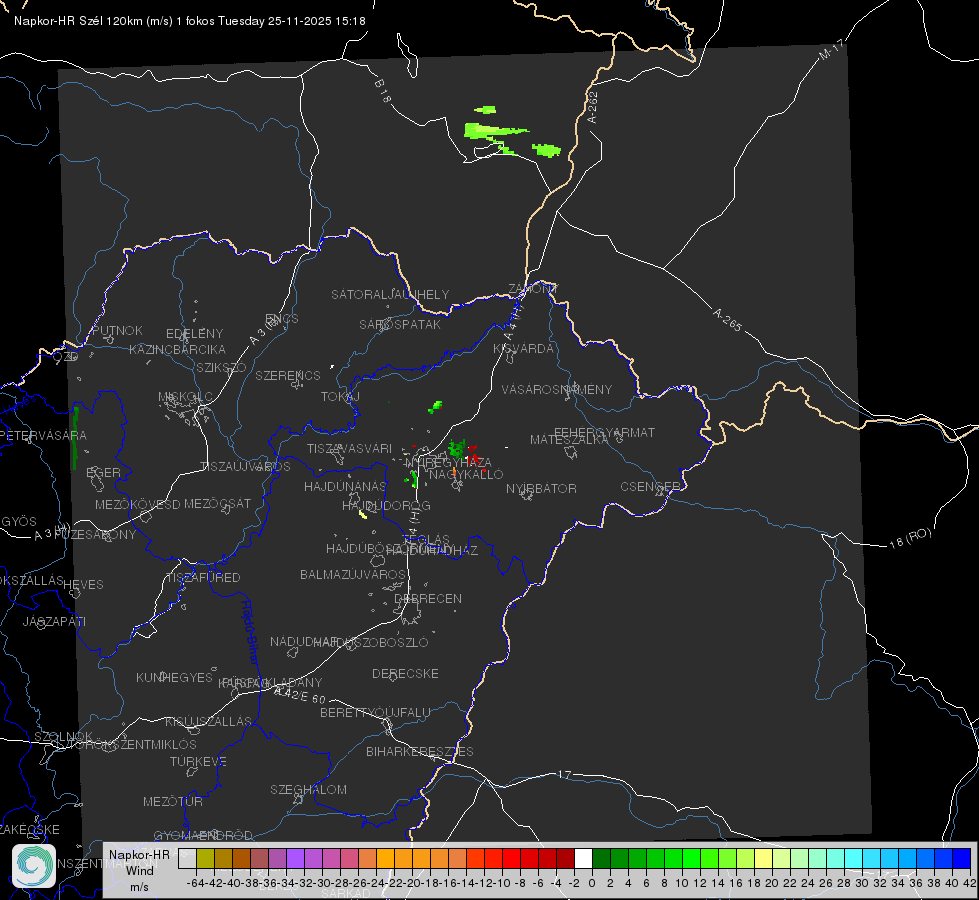The height and width of the screenshot is (900, 979).
Task: Click the green vertical echo west of Eger
Action: [75, 437]
